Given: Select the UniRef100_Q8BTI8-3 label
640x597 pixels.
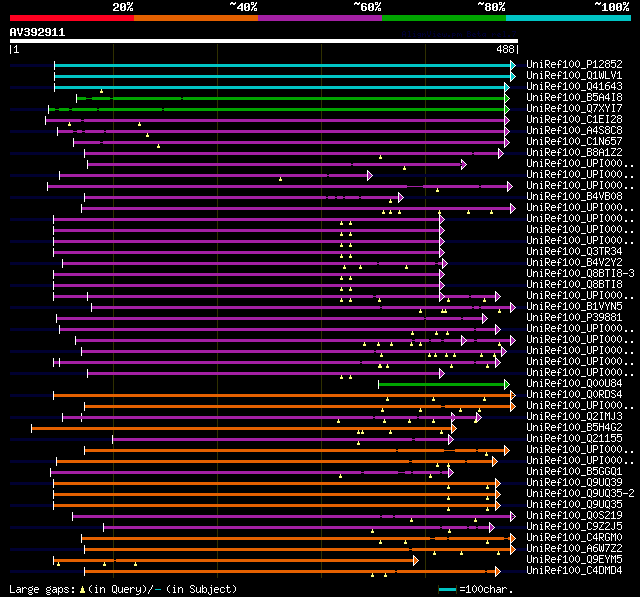Looking at the screenshot, I should 580,274.
